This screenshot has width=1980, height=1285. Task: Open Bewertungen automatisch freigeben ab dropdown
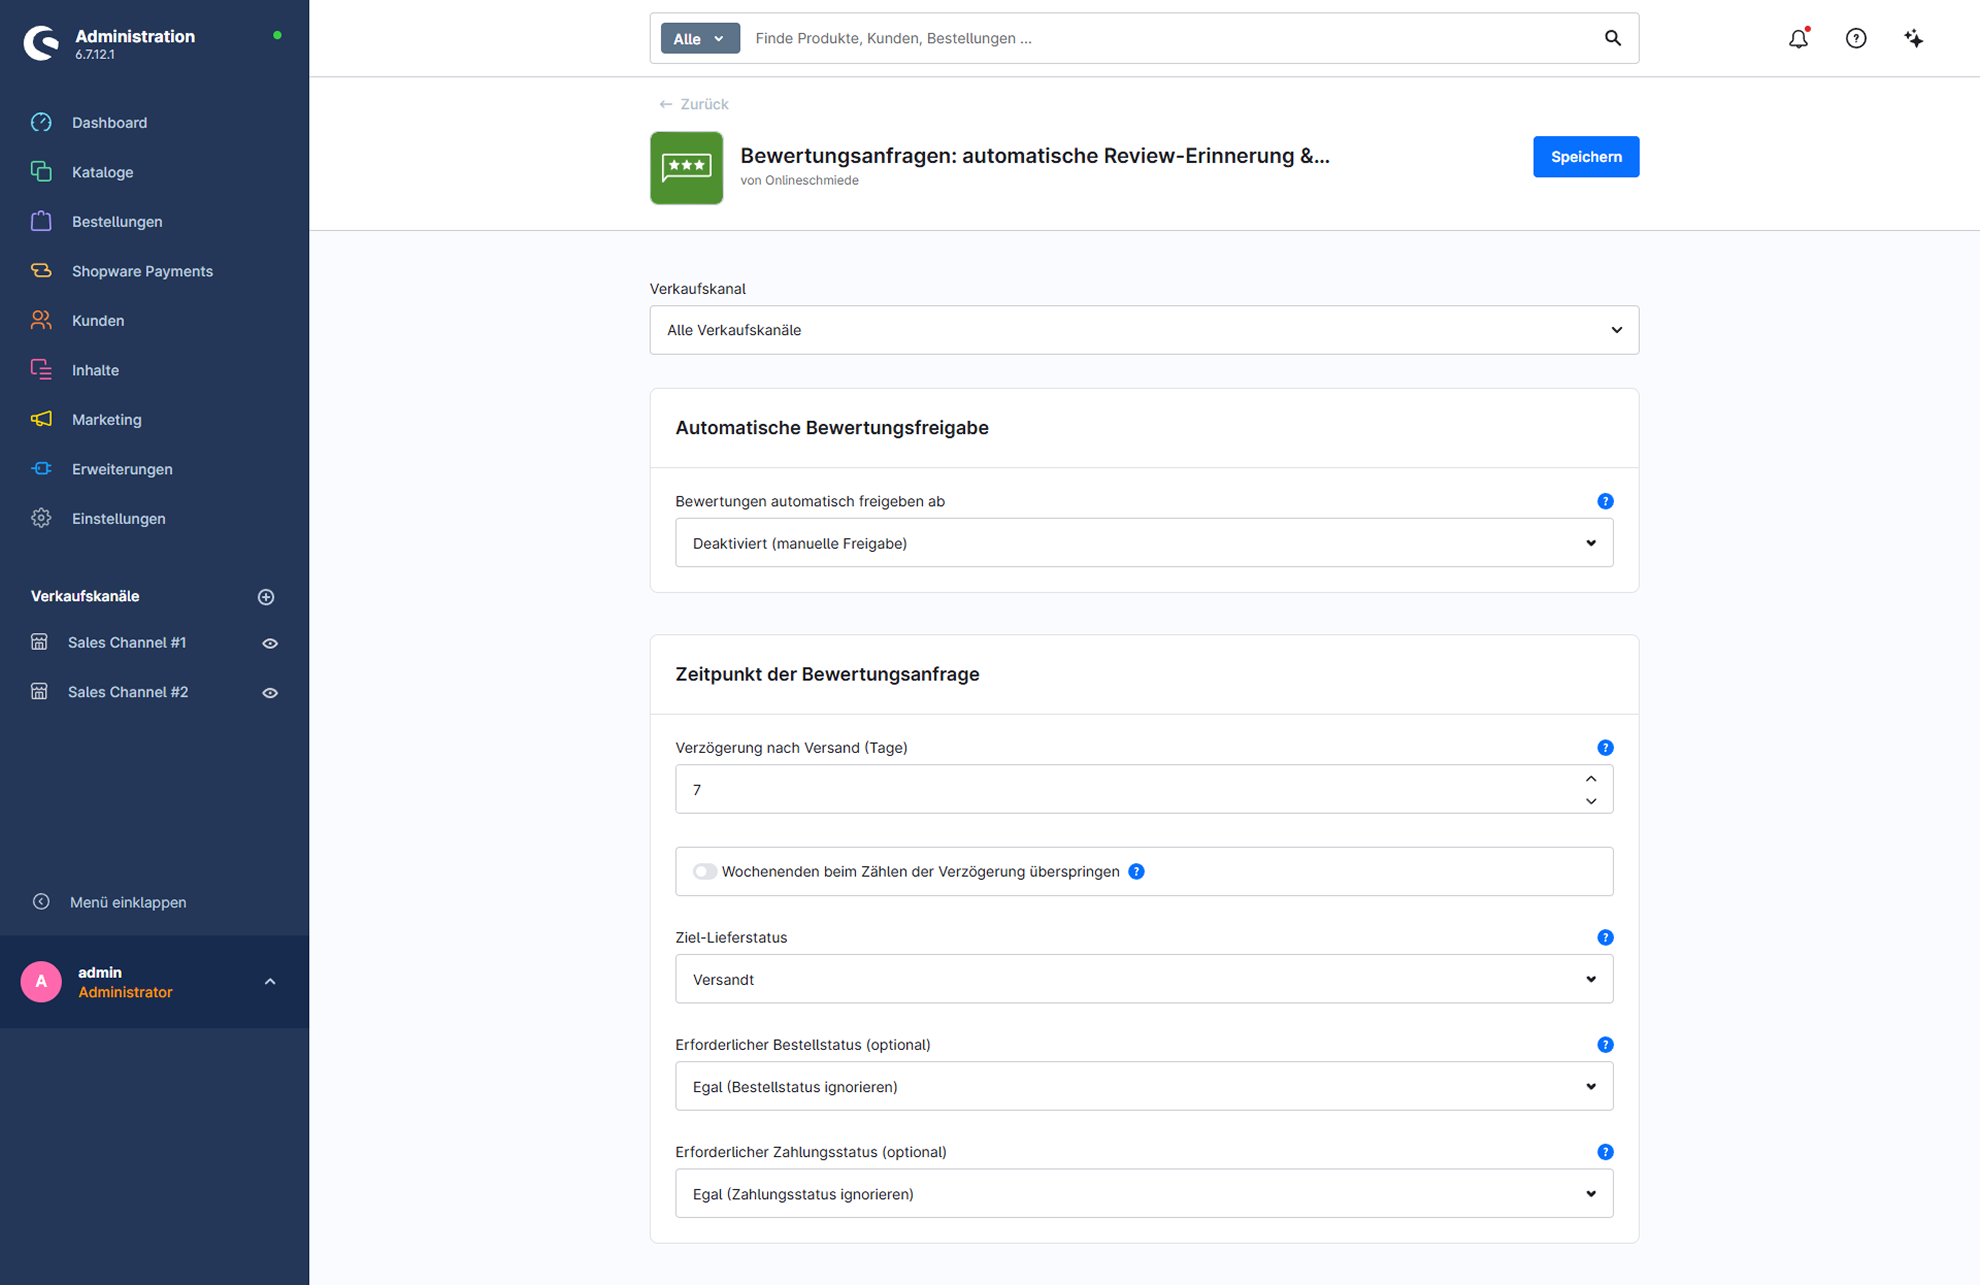(1144, 543)
